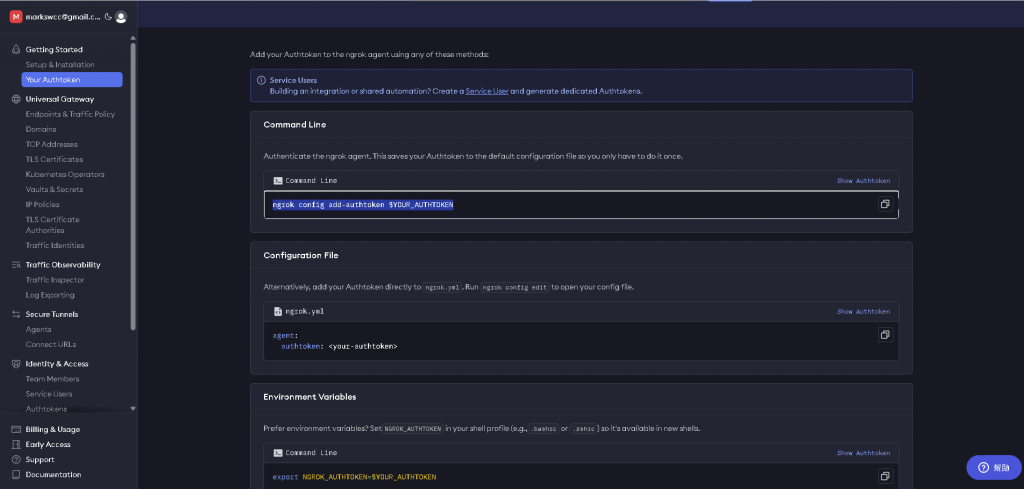Click the Documentation book icon

tap(16, 474)
